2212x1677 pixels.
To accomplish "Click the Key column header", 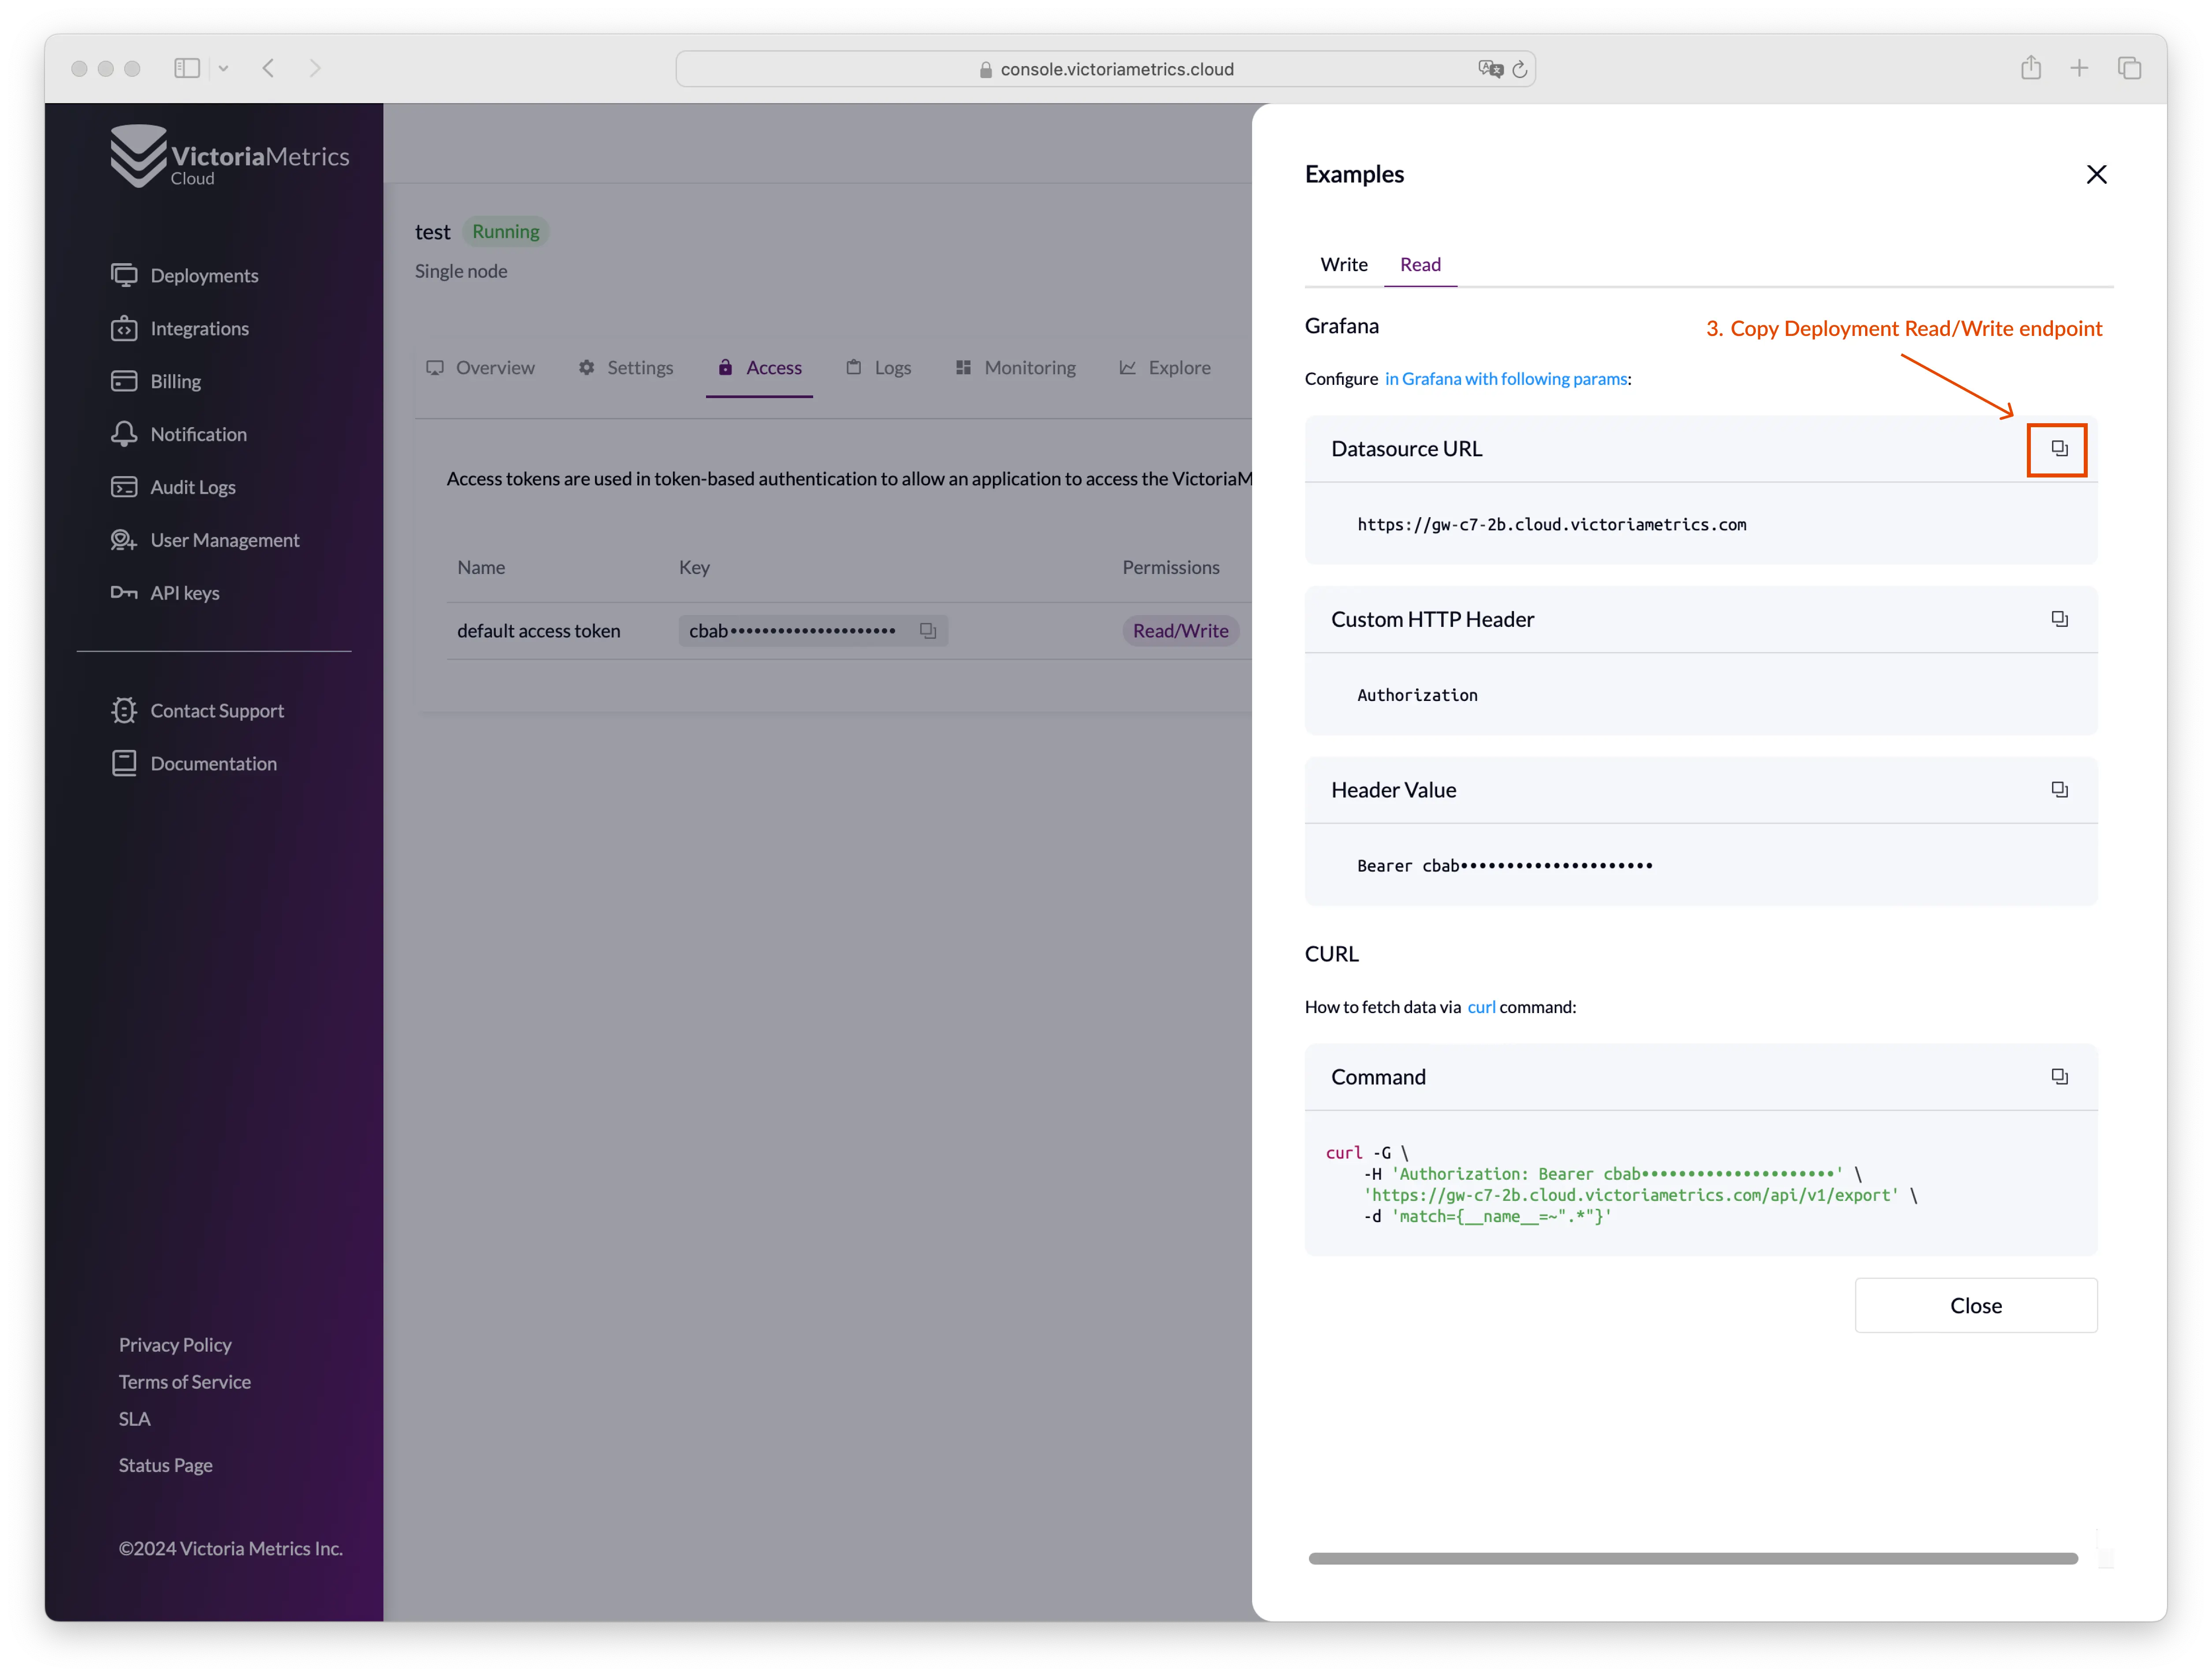I will point(694,567).
